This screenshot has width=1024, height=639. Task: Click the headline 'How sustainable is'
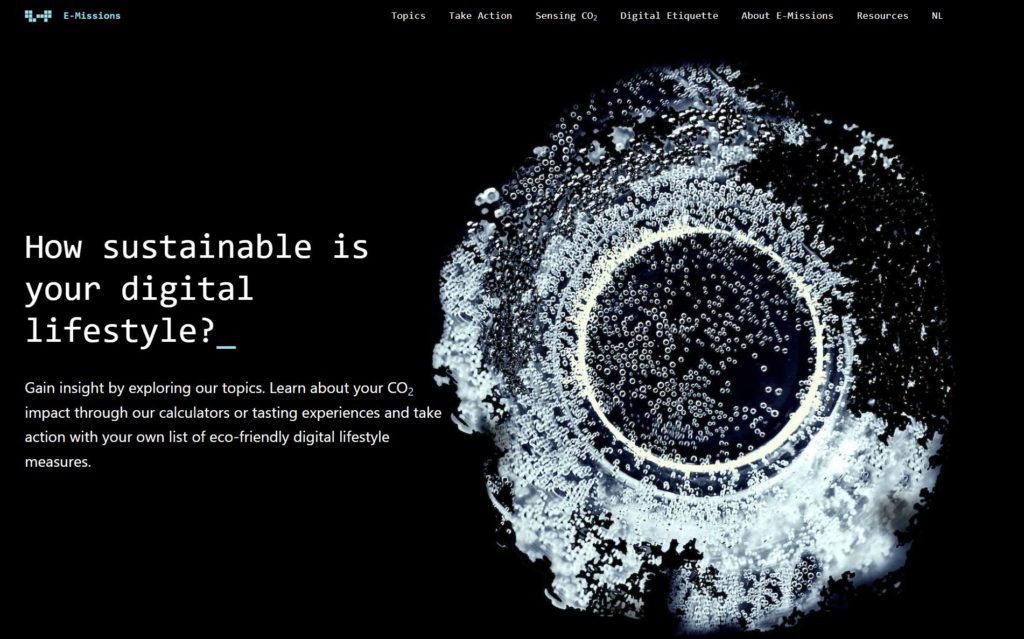click(x=197, y=248)
